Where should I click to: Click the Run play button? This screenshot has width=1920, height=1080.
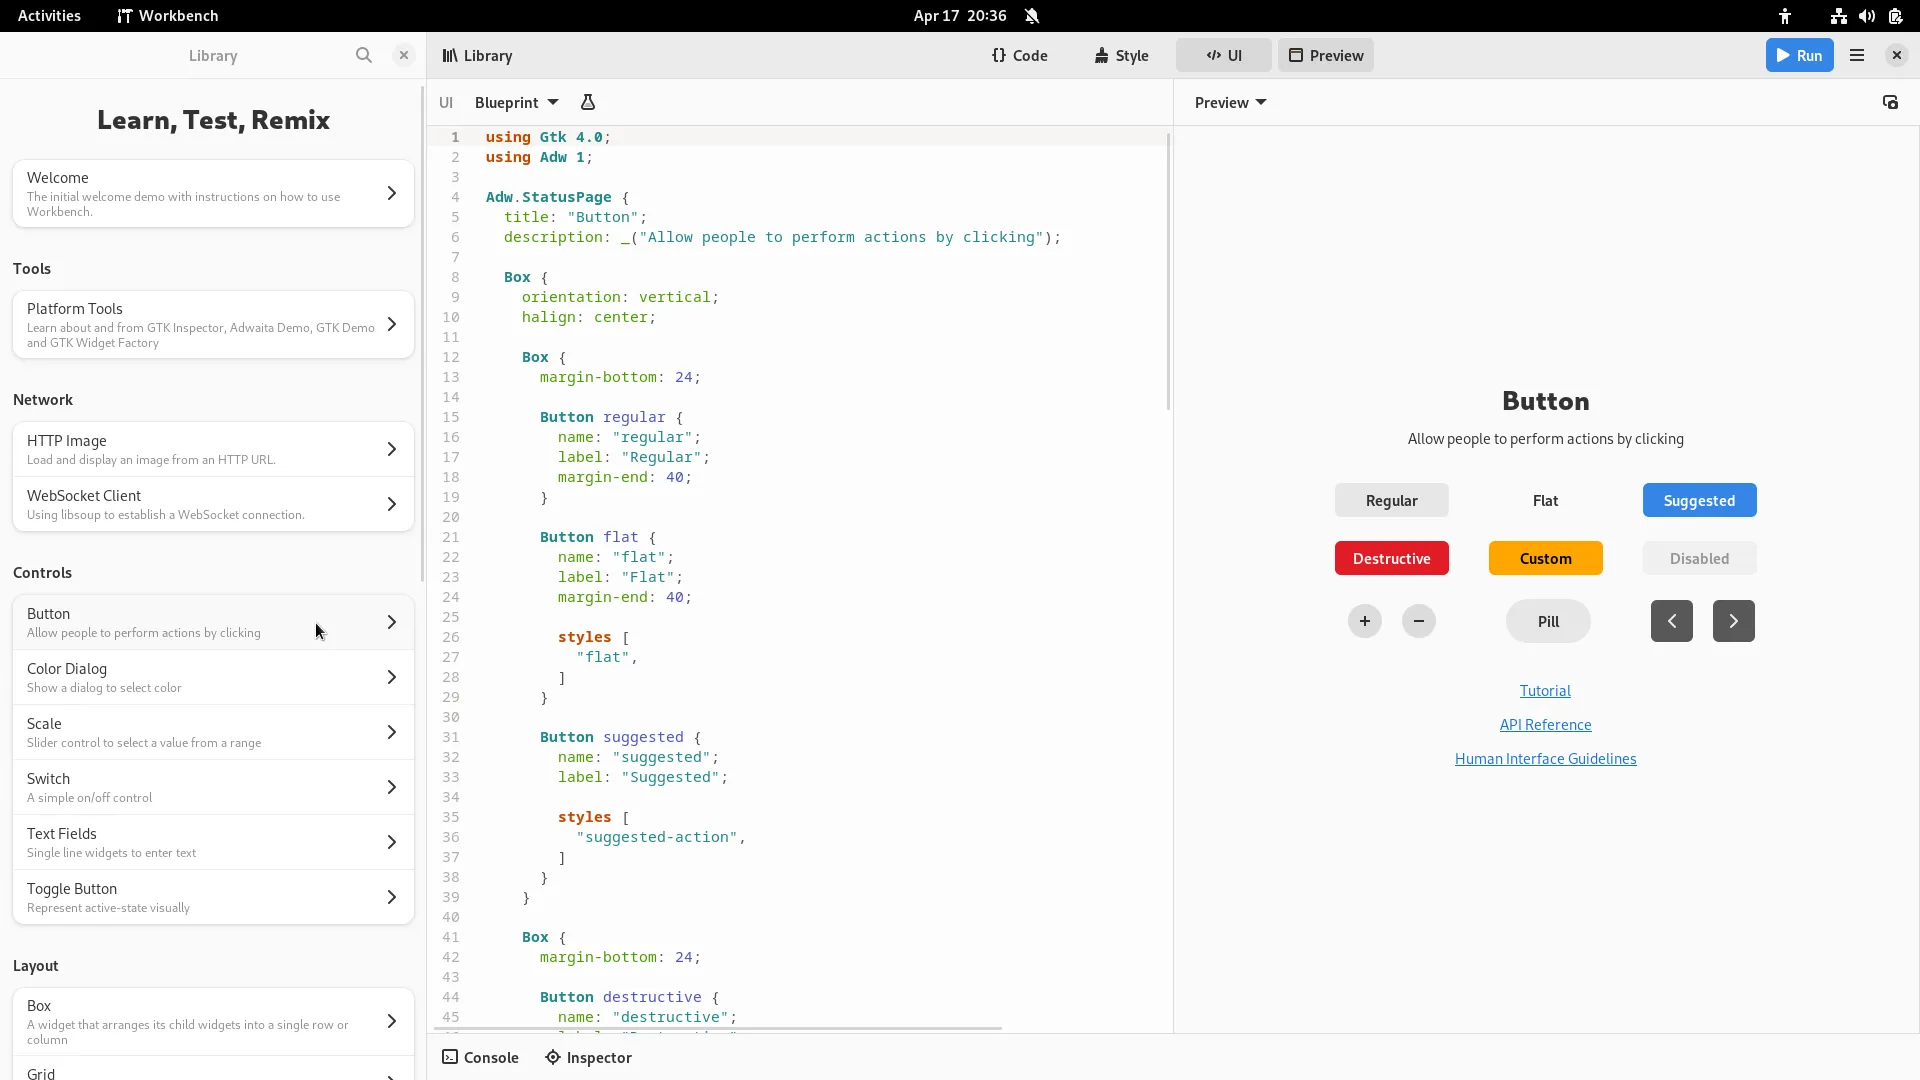click(x=1799, y=55)
